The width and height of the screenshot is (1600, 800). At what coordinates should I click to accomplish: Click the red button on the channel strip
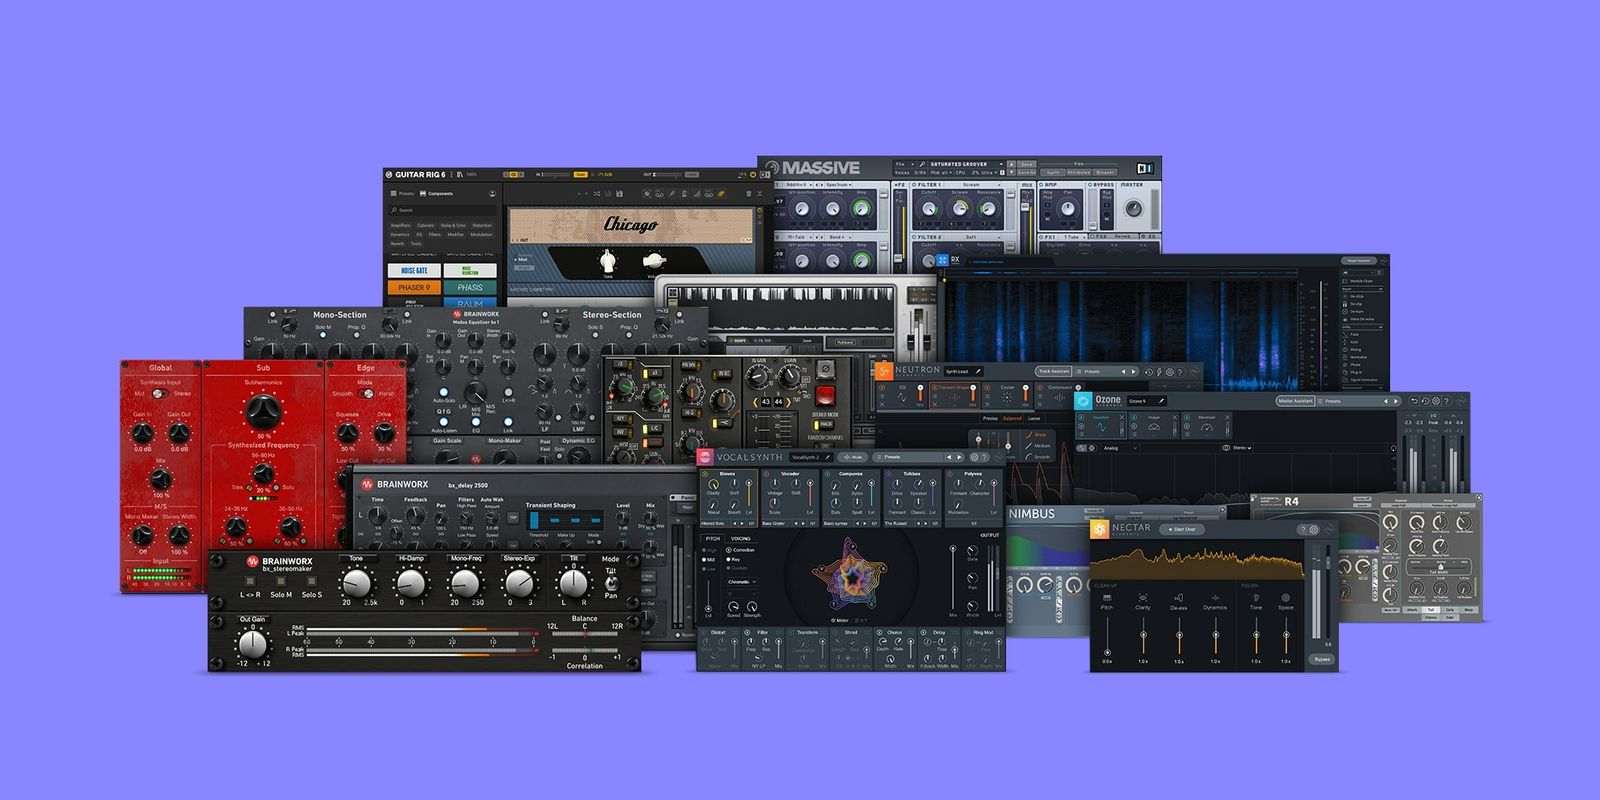click(825, 395)
